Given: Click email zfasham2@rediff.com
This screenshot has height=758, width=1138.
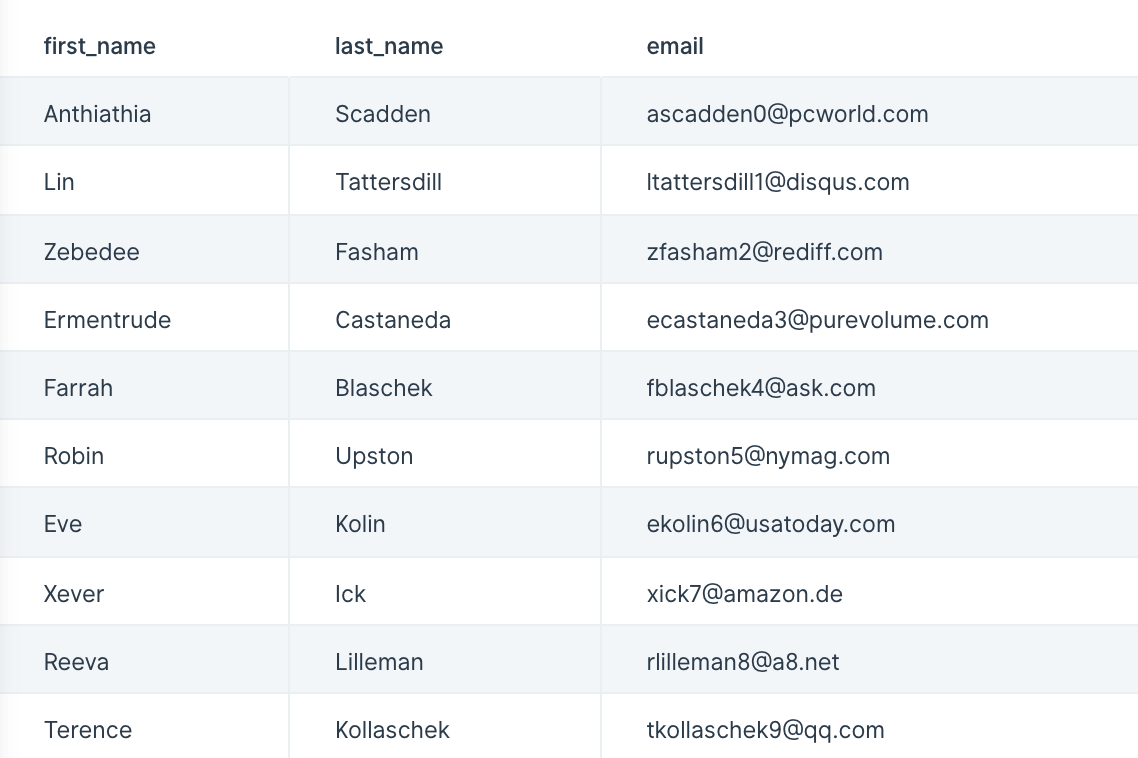Looking at the screenshot, I should [x=765, y=252].
